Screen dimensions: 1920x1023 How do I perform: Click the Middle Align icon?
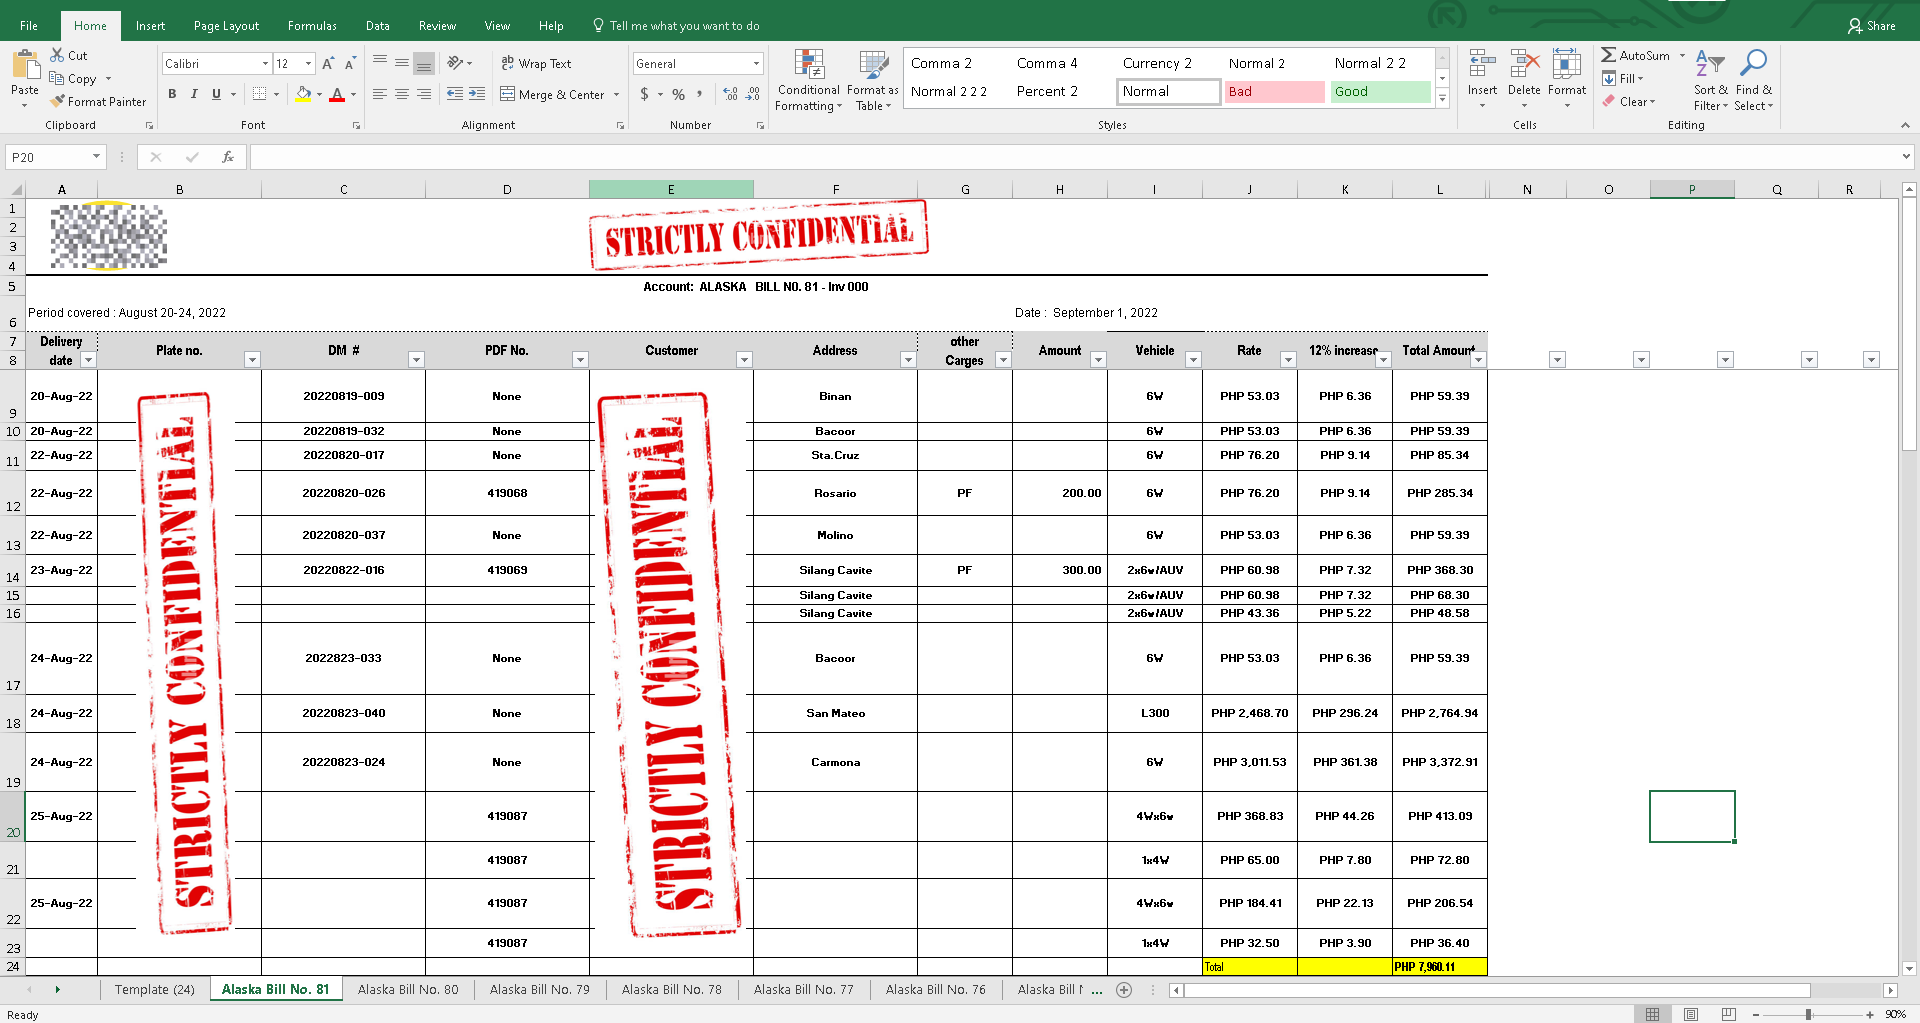[x=402, y=63]
